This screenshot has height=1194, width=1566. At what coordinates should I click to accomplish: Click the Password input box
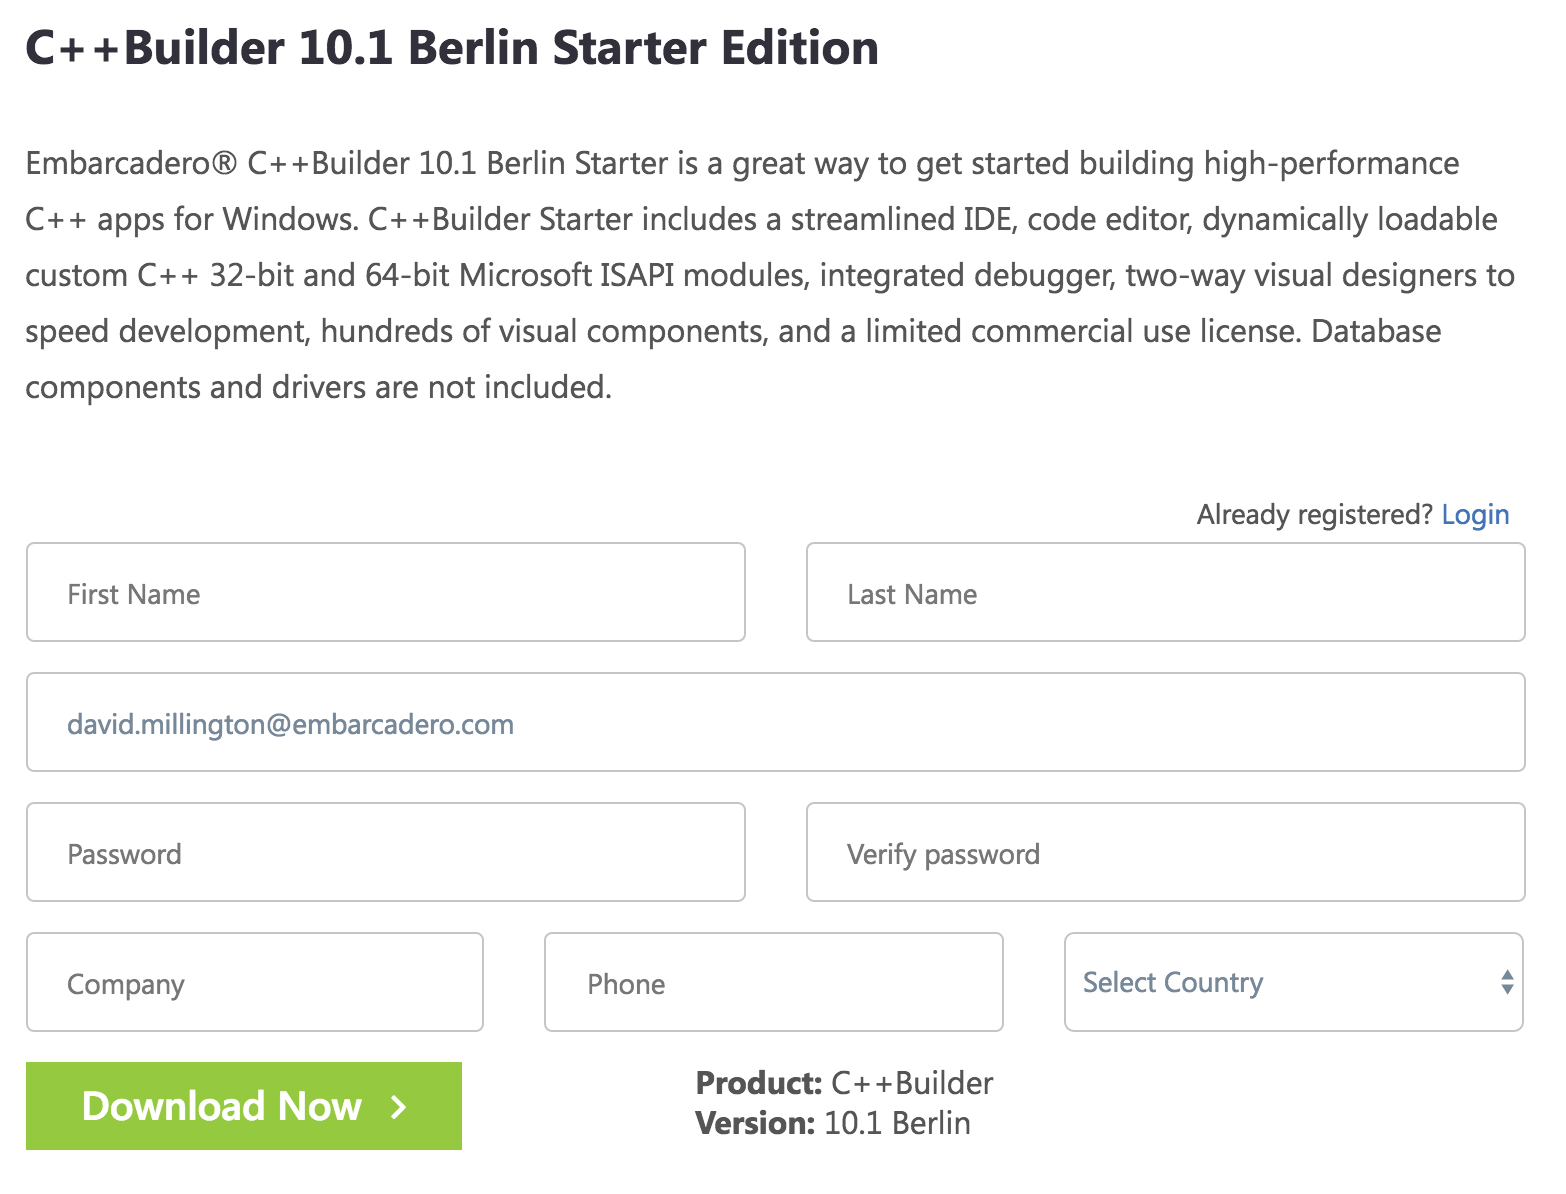pyautogui.click(x=386, y=852)
